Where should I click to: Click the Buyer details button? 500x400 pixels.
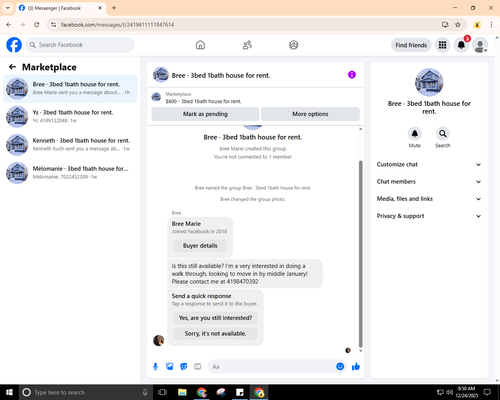200,246
